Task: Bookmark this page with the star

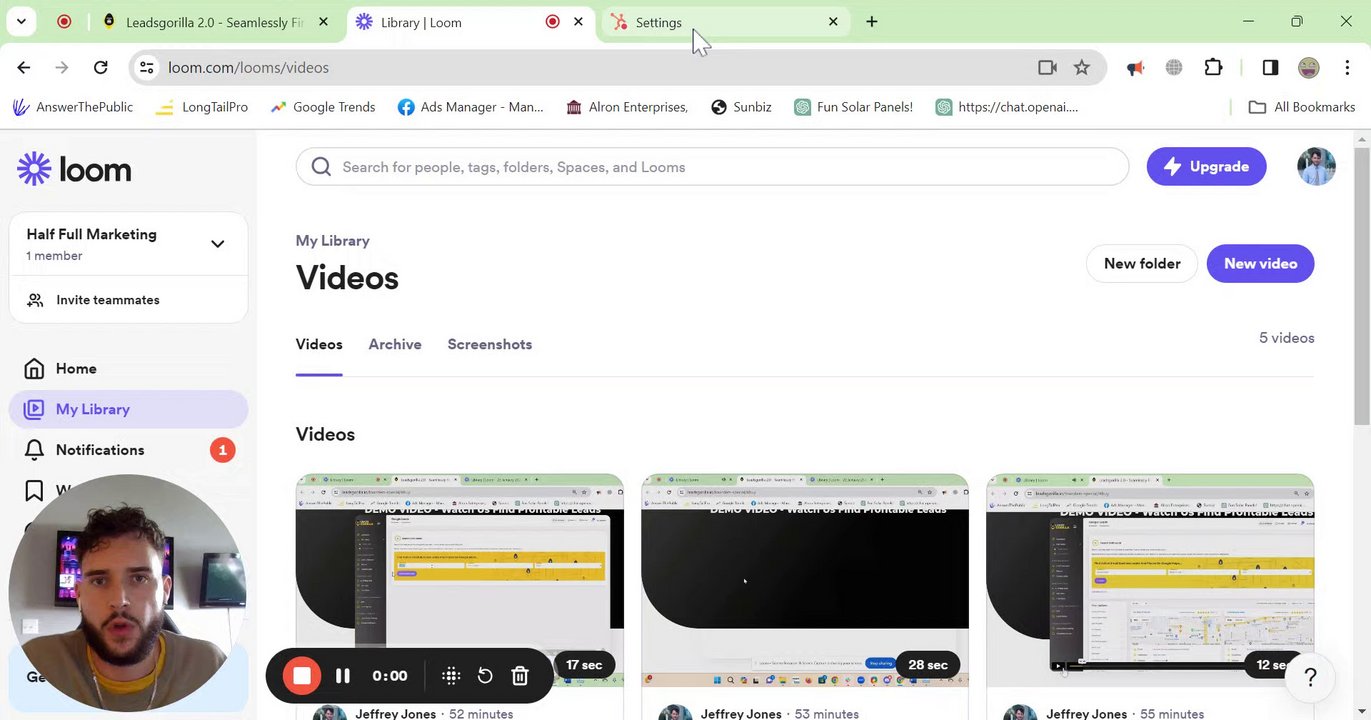Action: (x=1081, y=67)
